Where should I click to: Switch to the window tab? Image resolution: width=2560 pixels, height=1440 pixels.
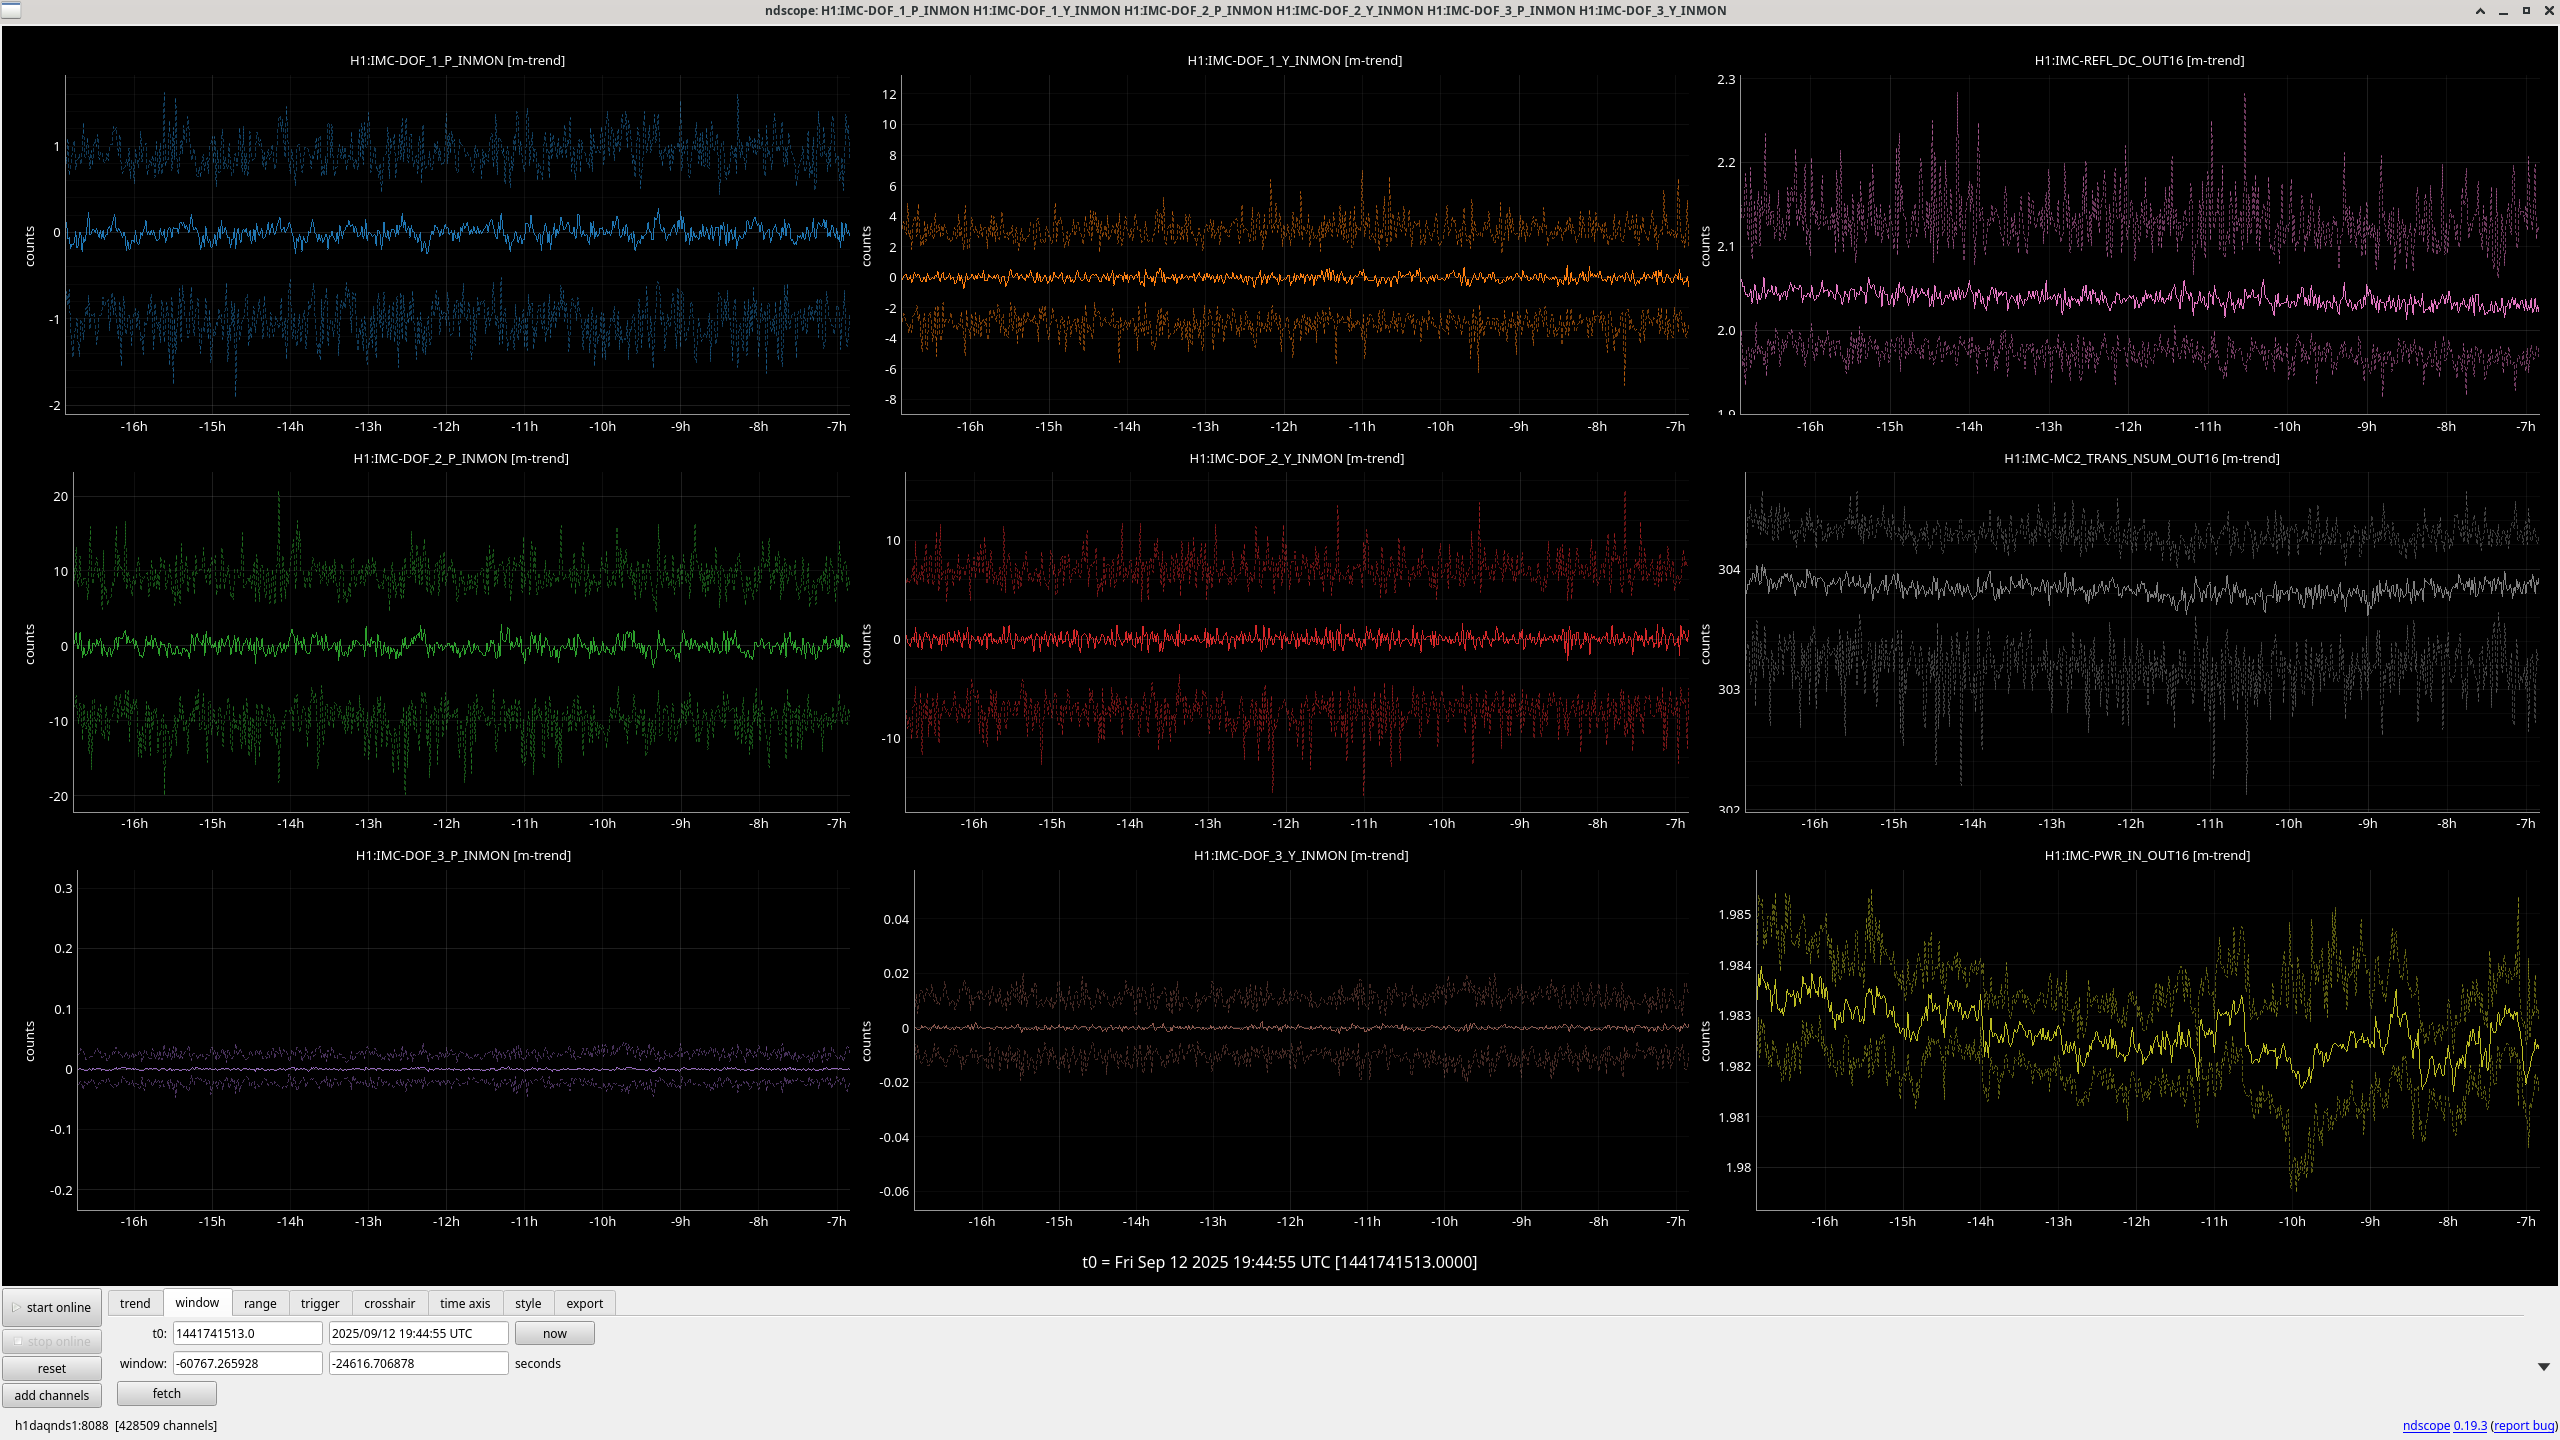point(197,1302)
